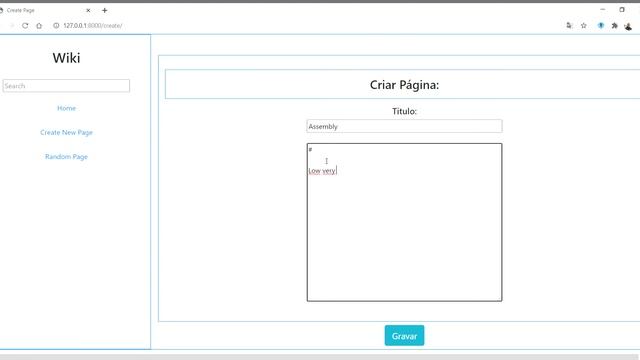Open the Create New Page link

(x=67, y=132)
